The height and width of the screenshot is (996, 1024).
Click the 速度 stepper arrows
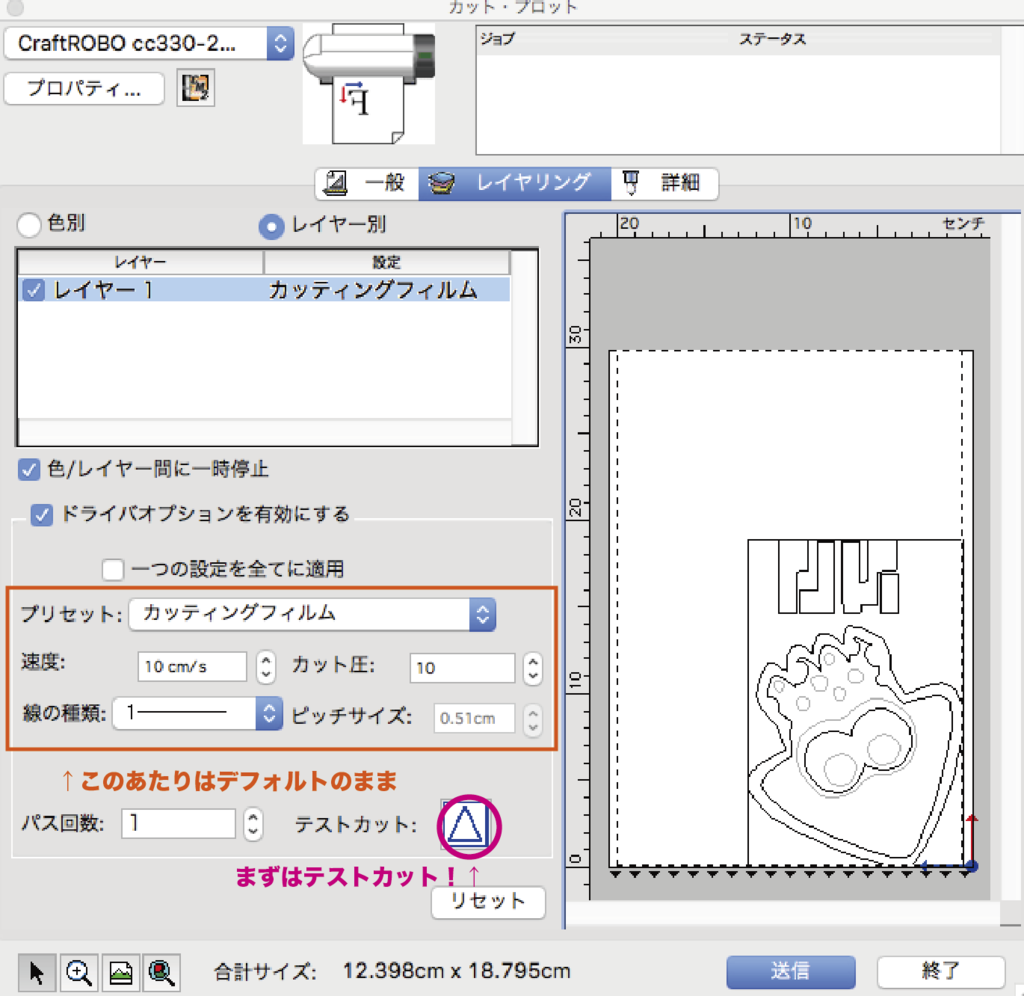click(x=266, y=667)
